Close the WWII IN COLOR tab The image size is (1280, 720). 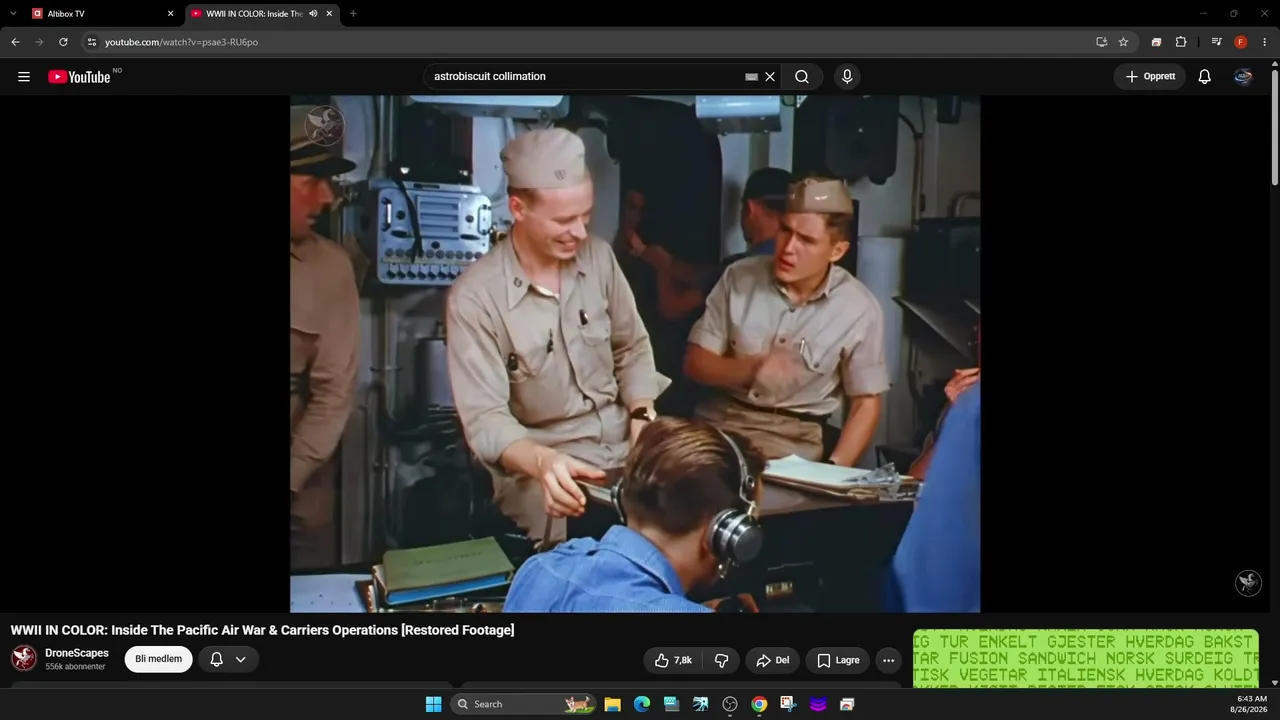pos(329,14)
